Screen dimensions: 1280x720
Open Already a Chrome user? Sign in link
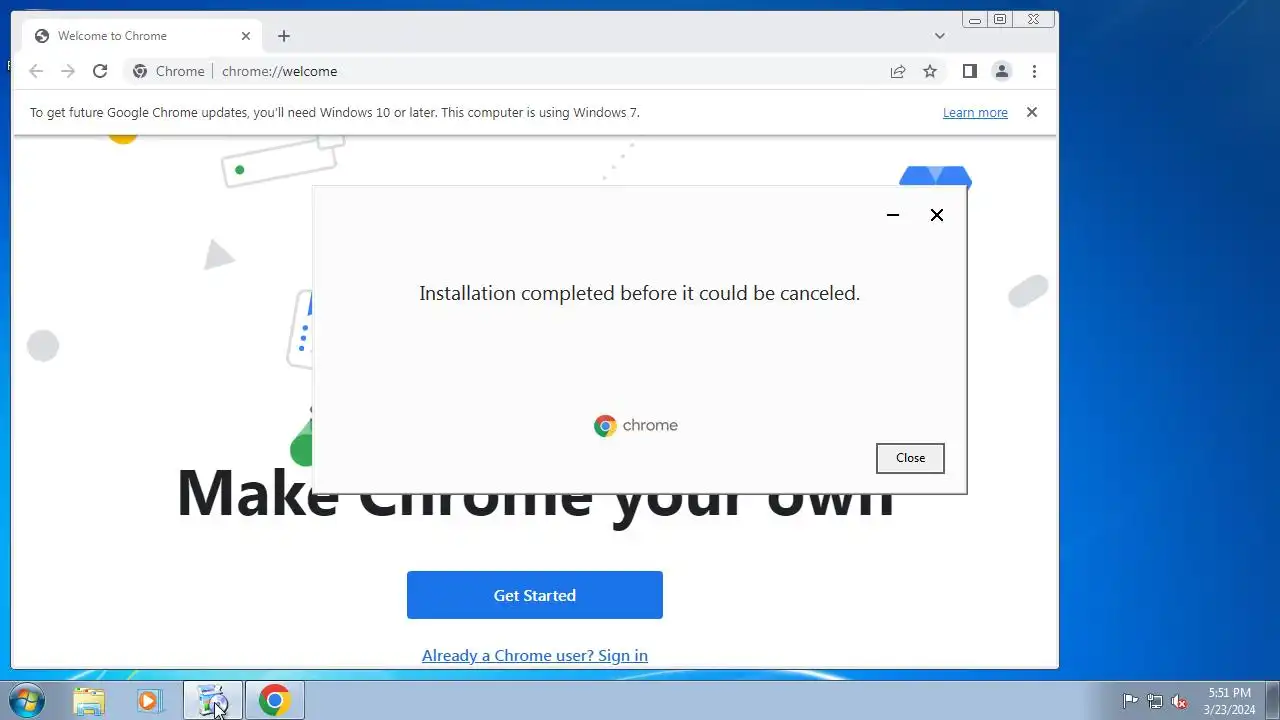(535, 656)
